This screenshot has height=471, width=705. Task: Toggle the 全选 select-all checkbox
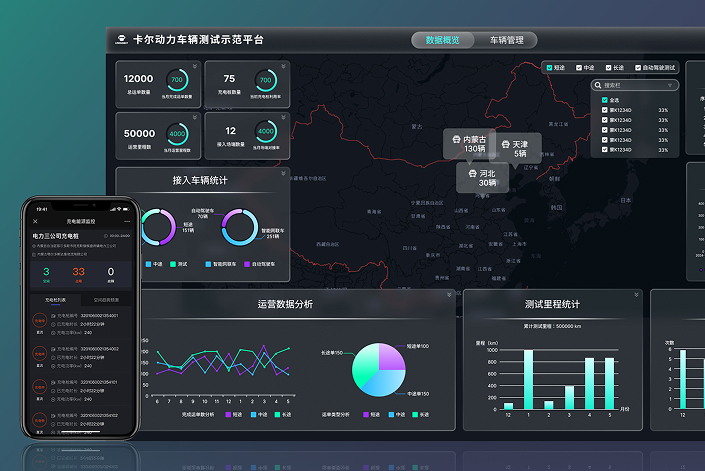point(603,100)
